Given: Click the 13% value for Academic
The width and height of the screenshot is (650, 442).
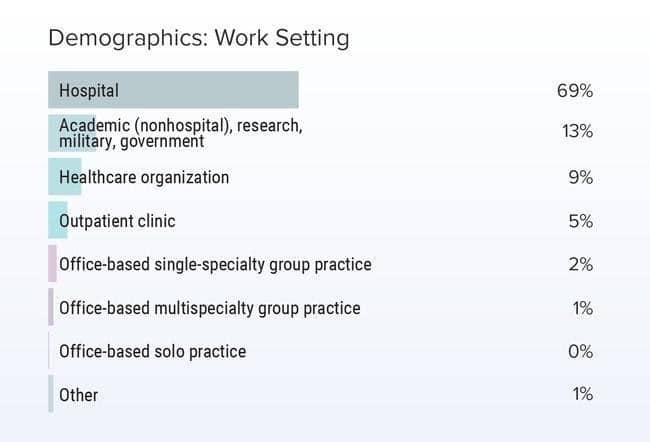Looking at the screenshot, I should click(577, 131).
